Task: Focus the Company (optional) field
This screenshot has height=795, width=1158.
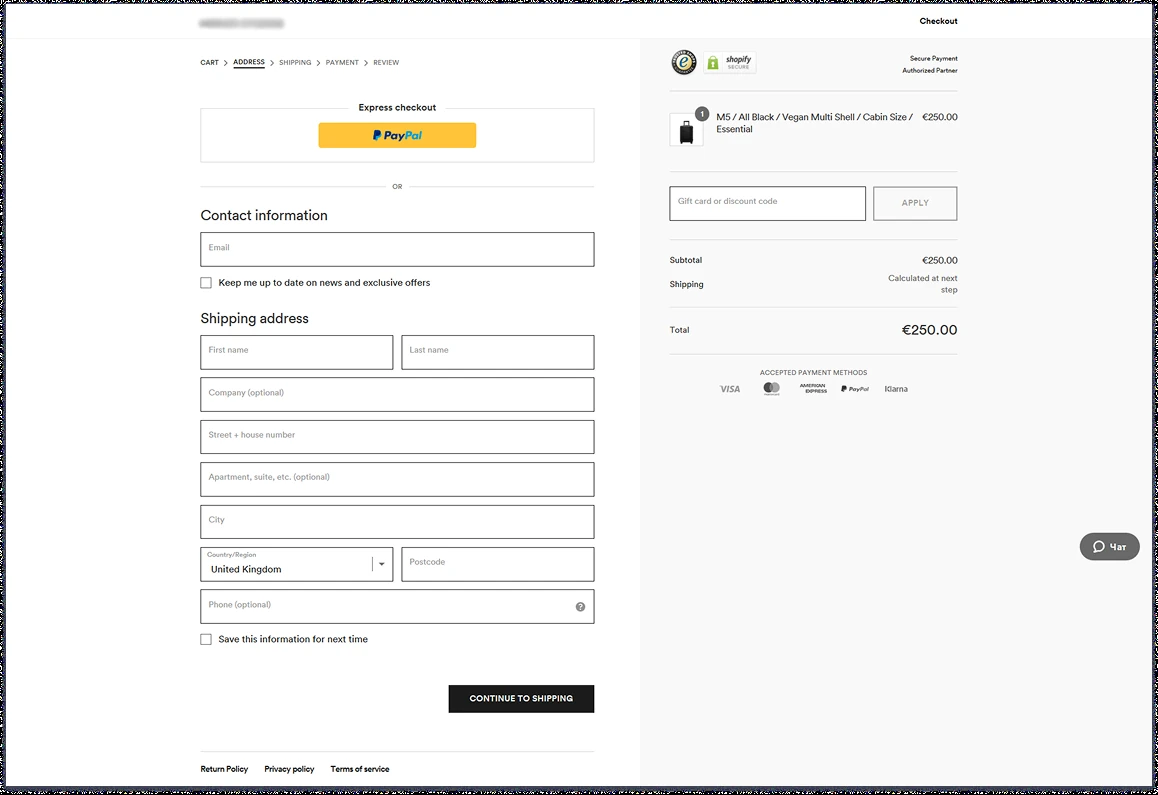Action: click(x=397, y=395)
